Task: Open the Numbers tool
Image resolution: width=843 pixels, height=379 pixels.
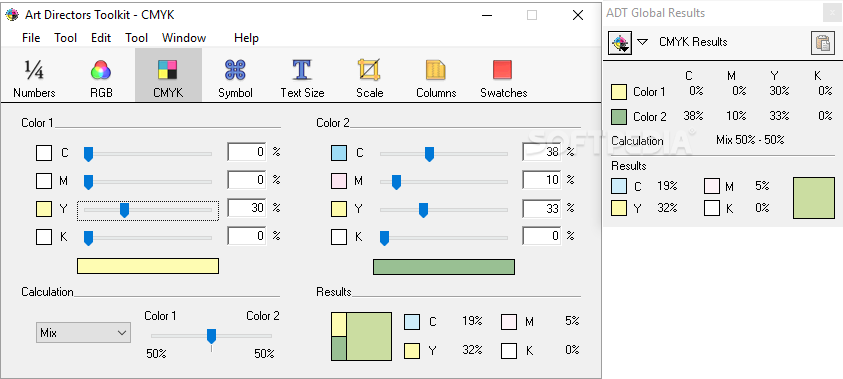Action: pos(34,75)
